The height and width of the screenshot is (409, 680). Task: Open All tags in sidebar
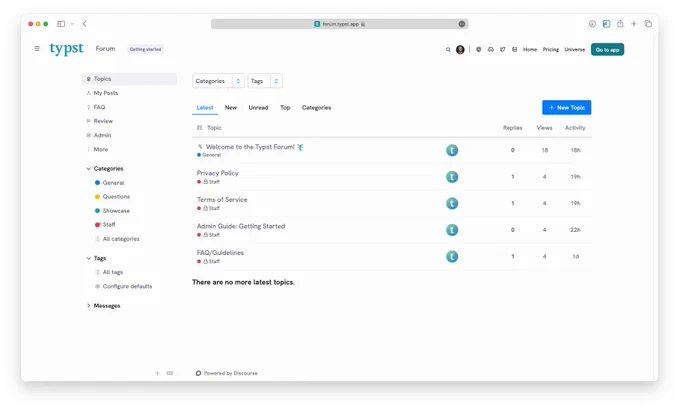click(109, 272)
